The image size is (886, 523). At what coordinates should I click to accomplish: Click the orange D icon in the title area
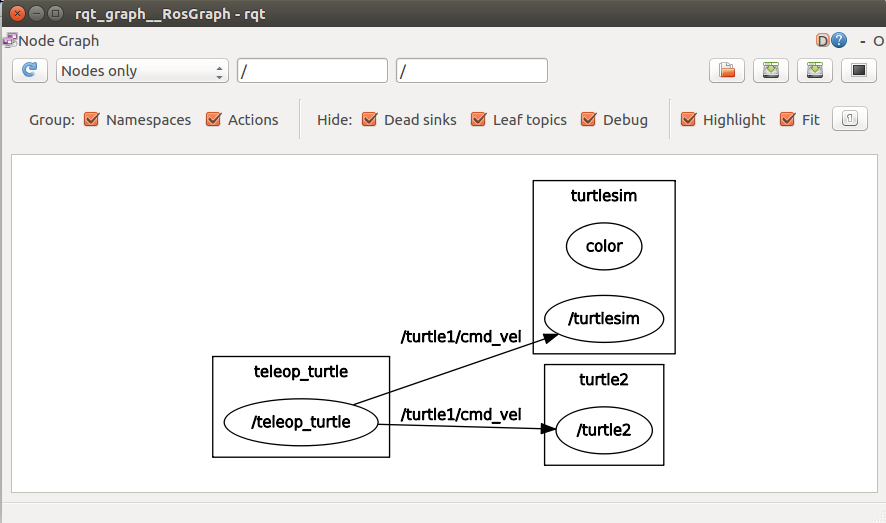(823, 41)
